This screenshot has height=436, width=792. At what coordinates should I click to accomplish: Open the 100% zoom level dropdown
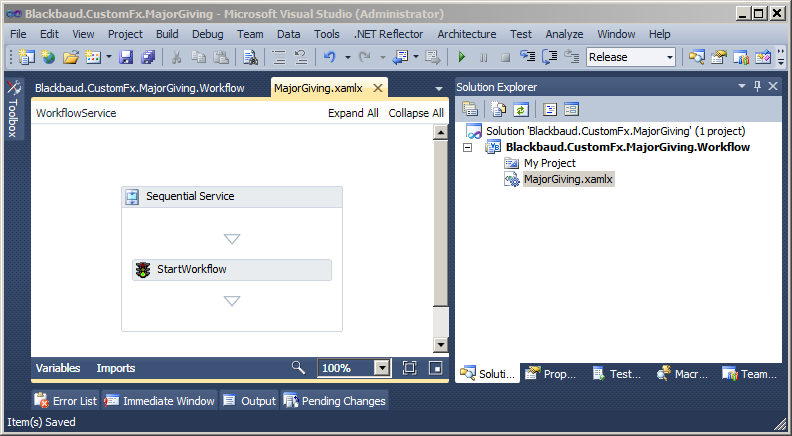click(381, 368)
